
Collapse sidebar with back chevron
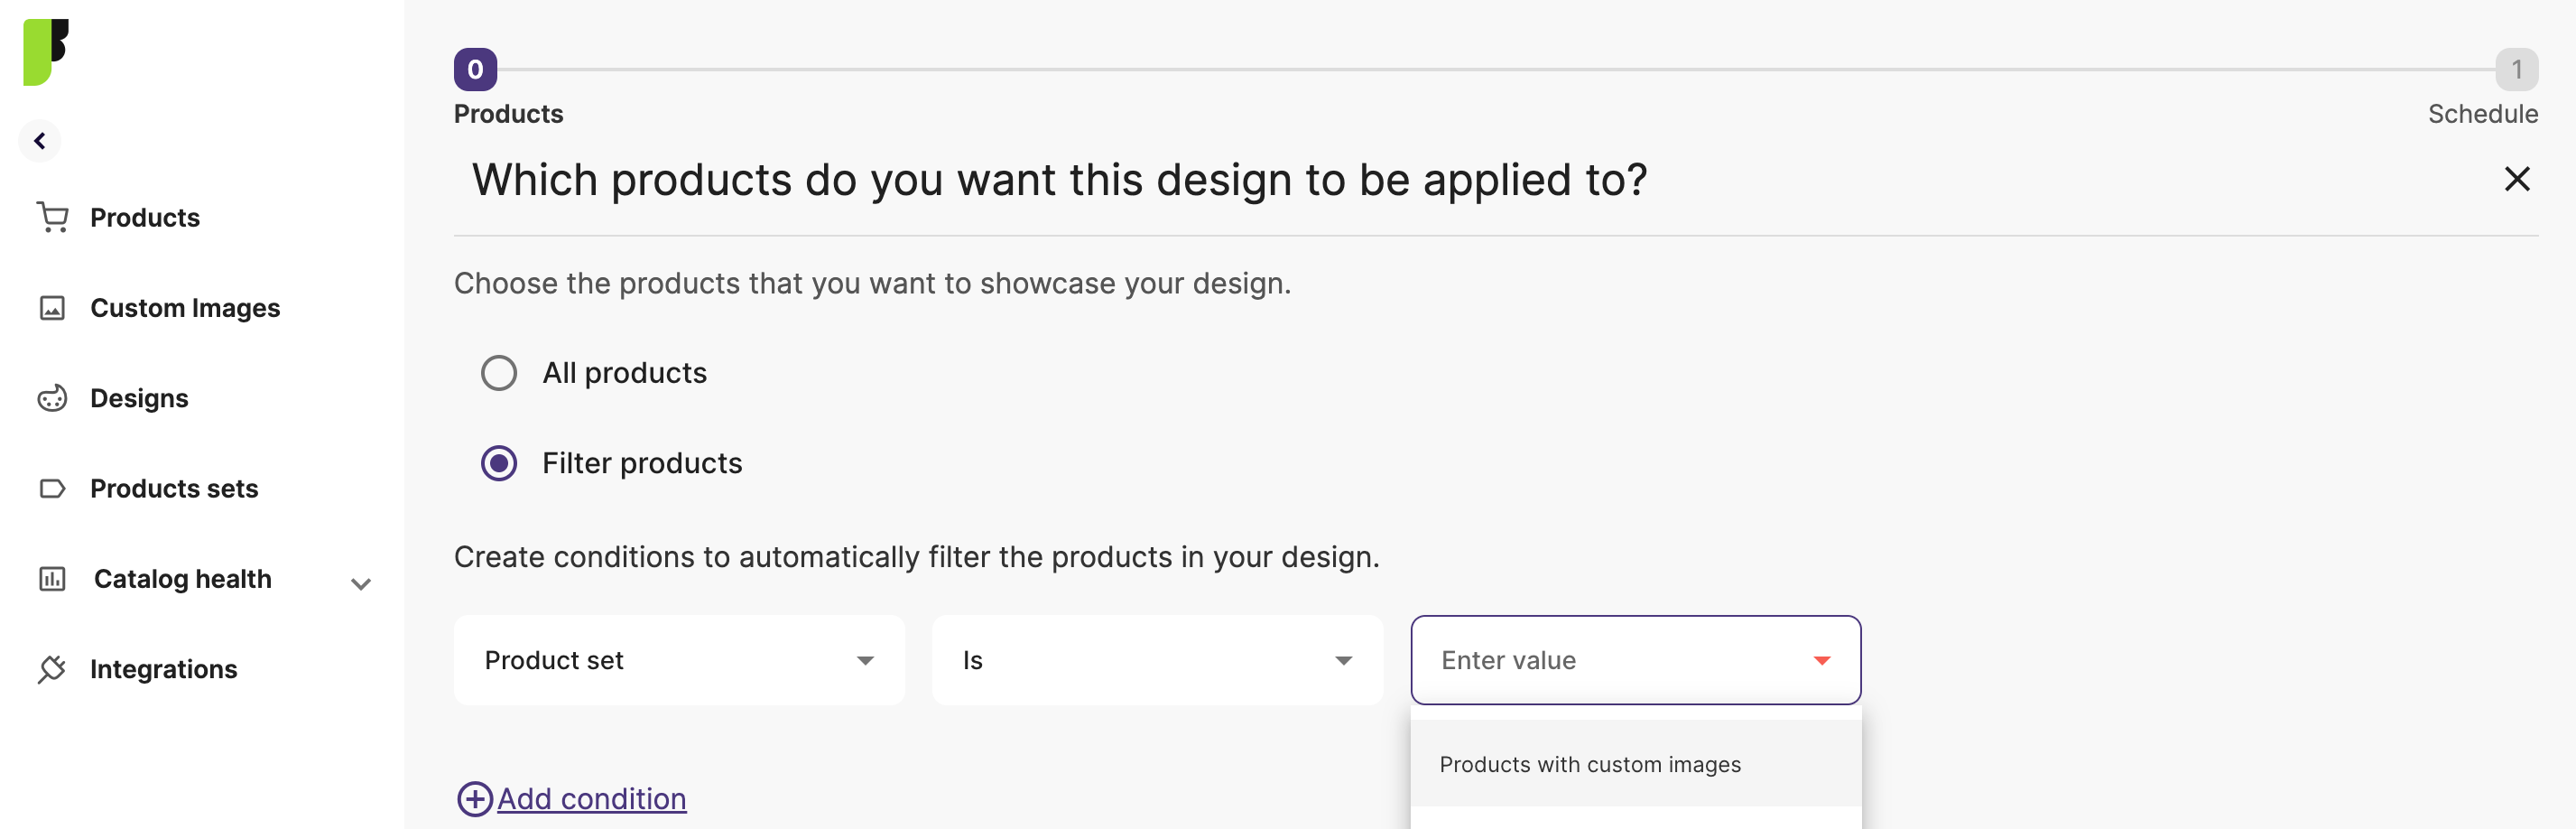[40, 141]
